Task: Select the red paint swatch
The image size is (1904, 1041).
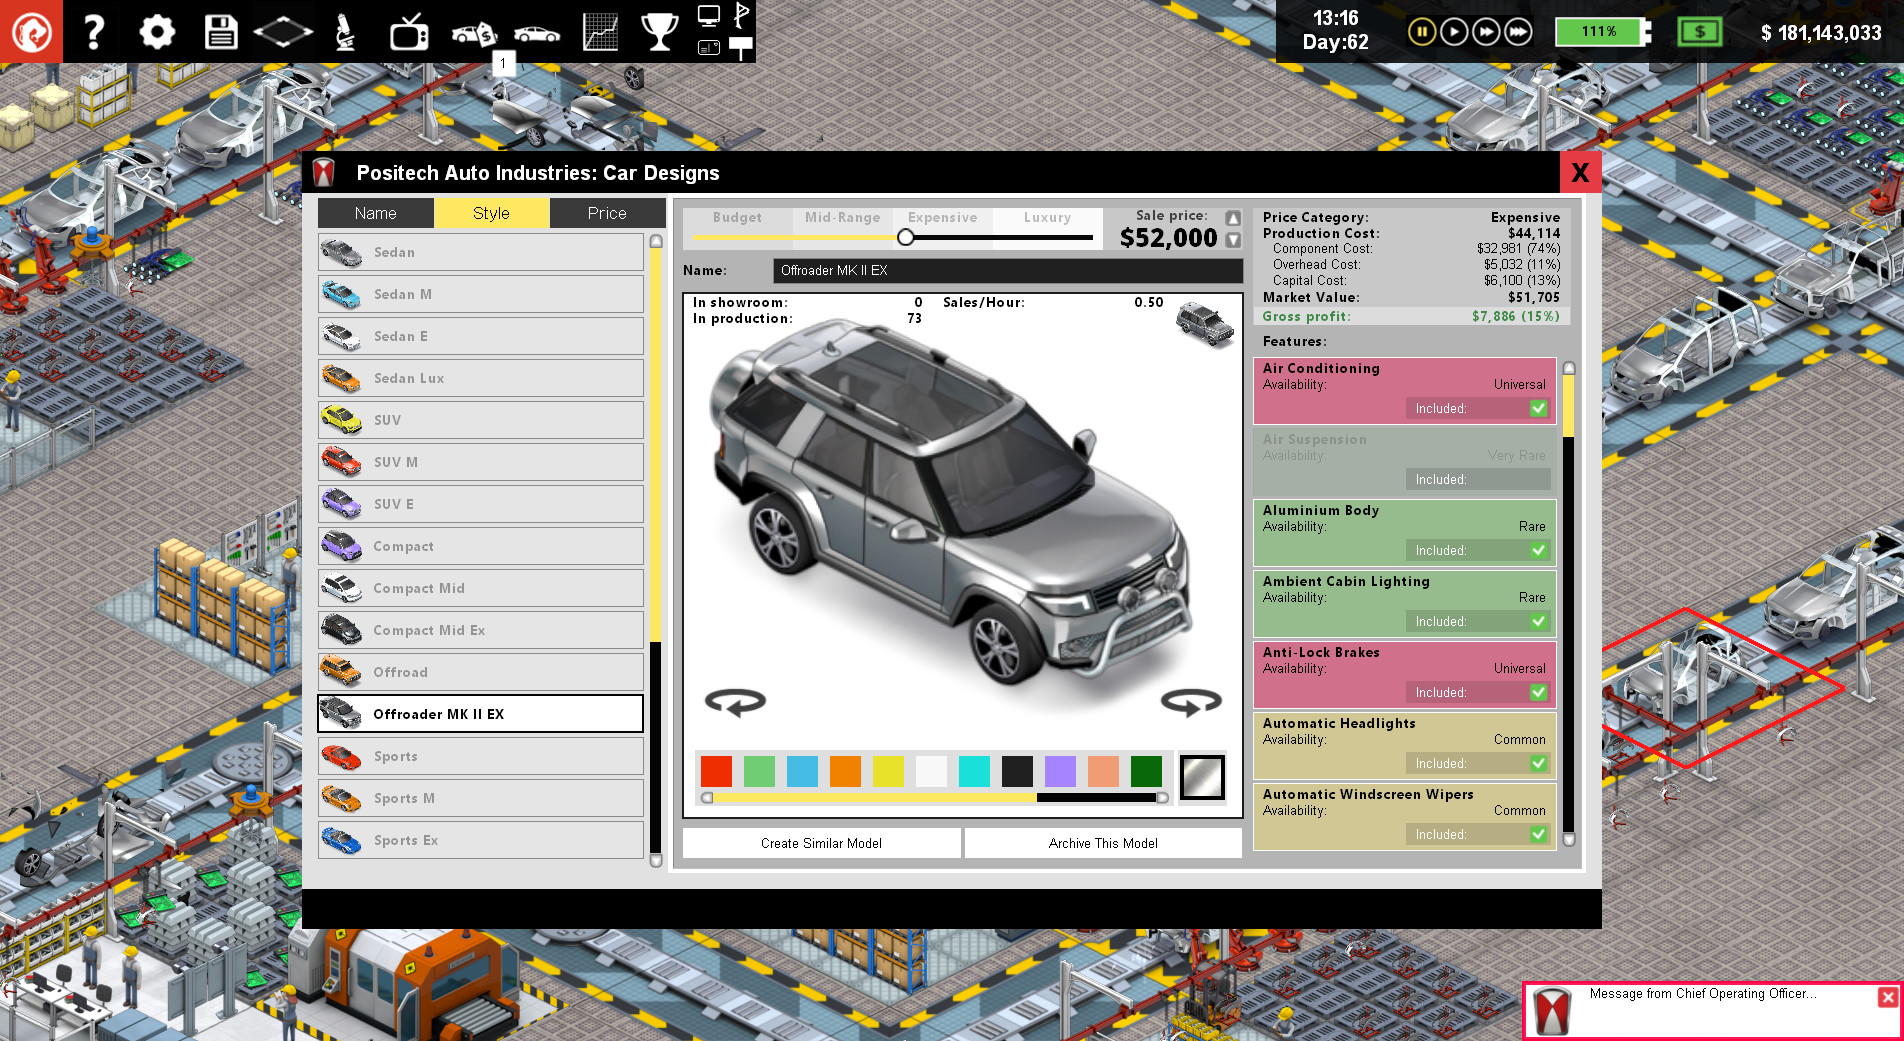Action: (716, 771)
